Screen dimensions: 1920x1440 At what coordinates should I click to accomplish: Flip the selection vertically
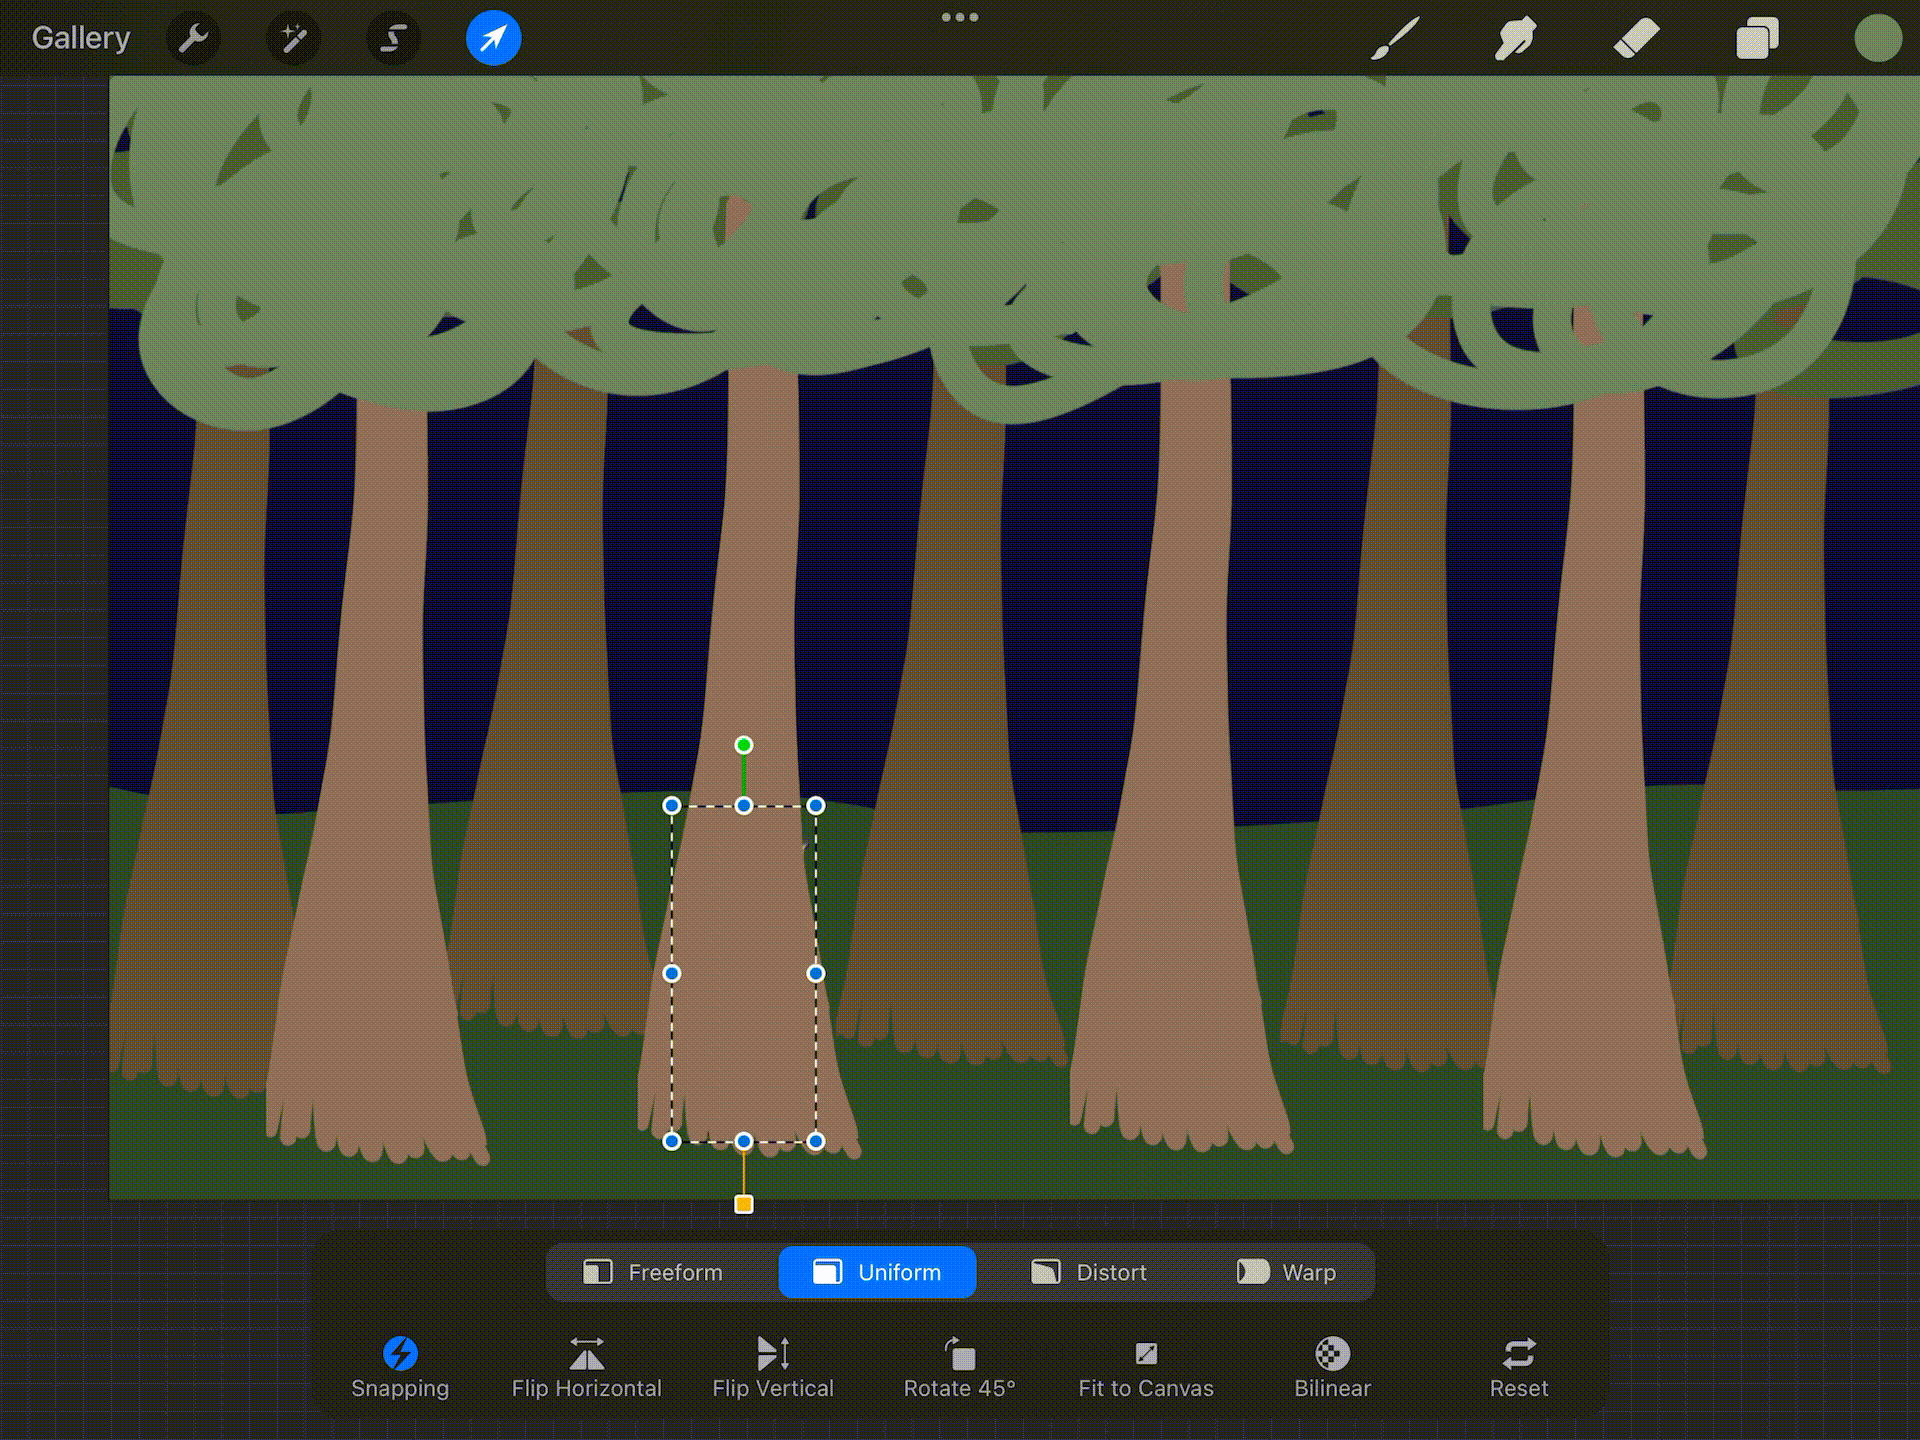(773, 1368)
